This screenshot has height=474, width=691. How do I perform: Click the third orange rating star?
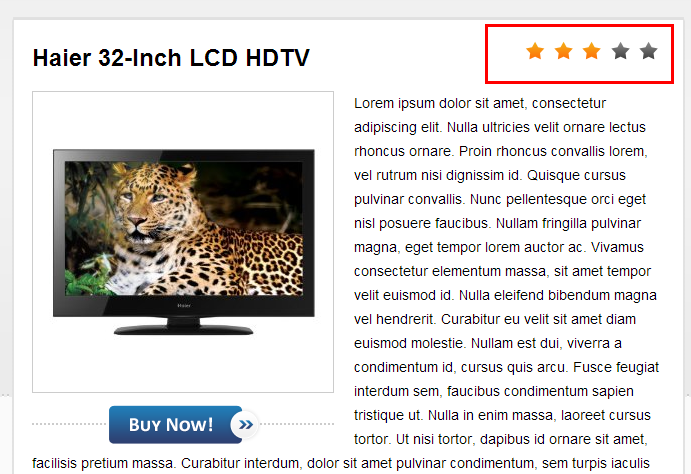(592, 51)
